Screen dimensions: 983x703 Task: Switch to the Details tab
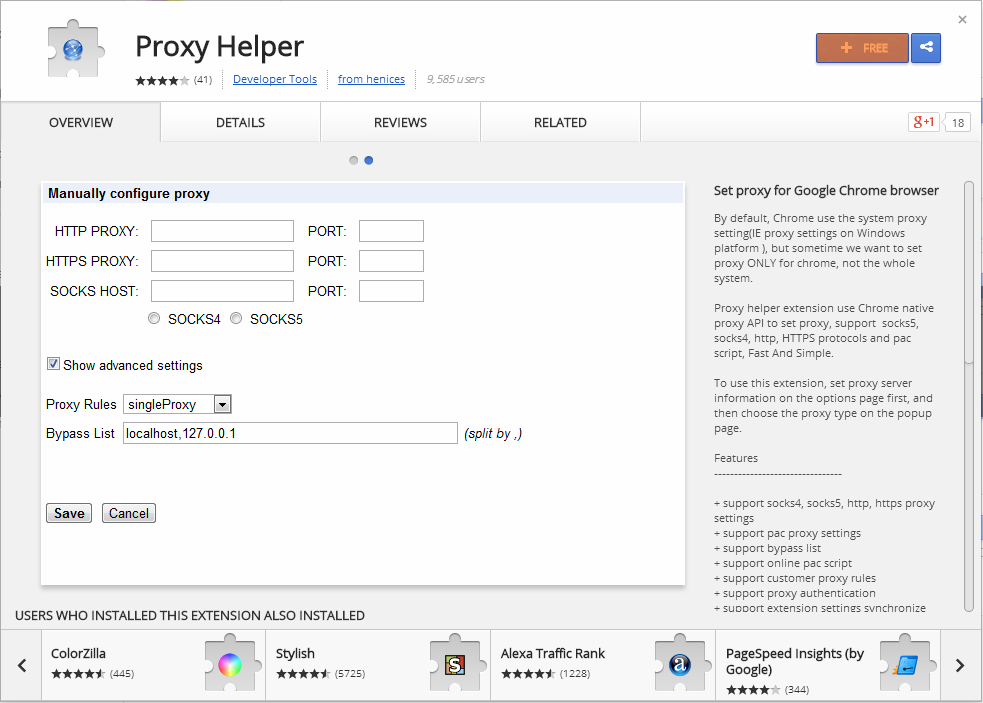pyautogui.click(x=240, y=122)
